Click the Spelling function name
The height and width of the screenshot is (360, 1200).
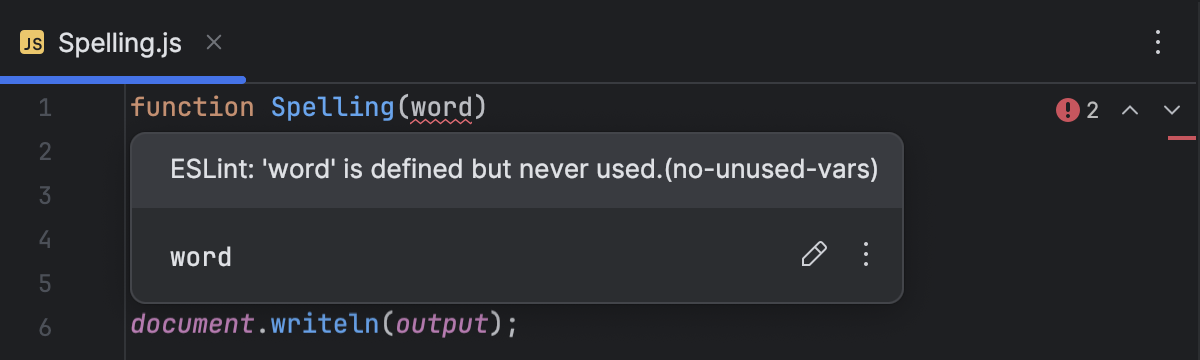tap(334, 107)
